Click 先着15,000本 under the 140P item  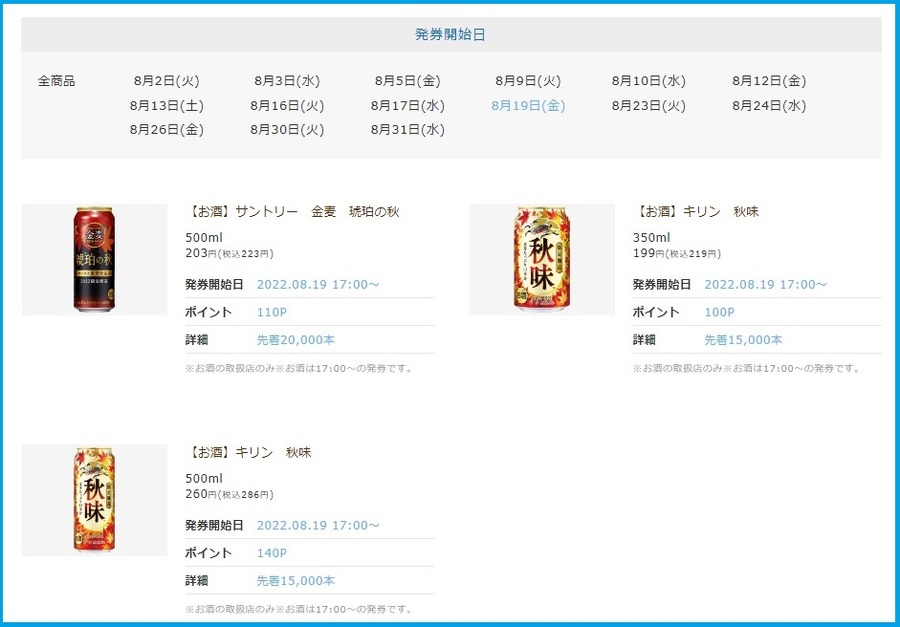click(x=296, y=580)
